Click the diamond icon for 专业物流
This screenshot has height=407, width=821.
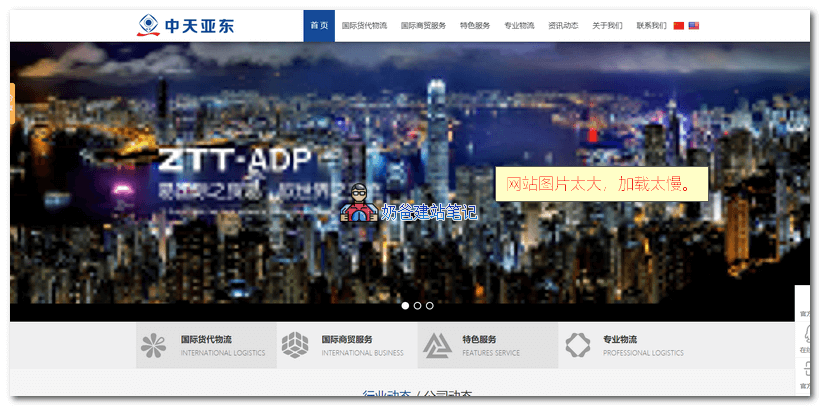pos(578,346)
